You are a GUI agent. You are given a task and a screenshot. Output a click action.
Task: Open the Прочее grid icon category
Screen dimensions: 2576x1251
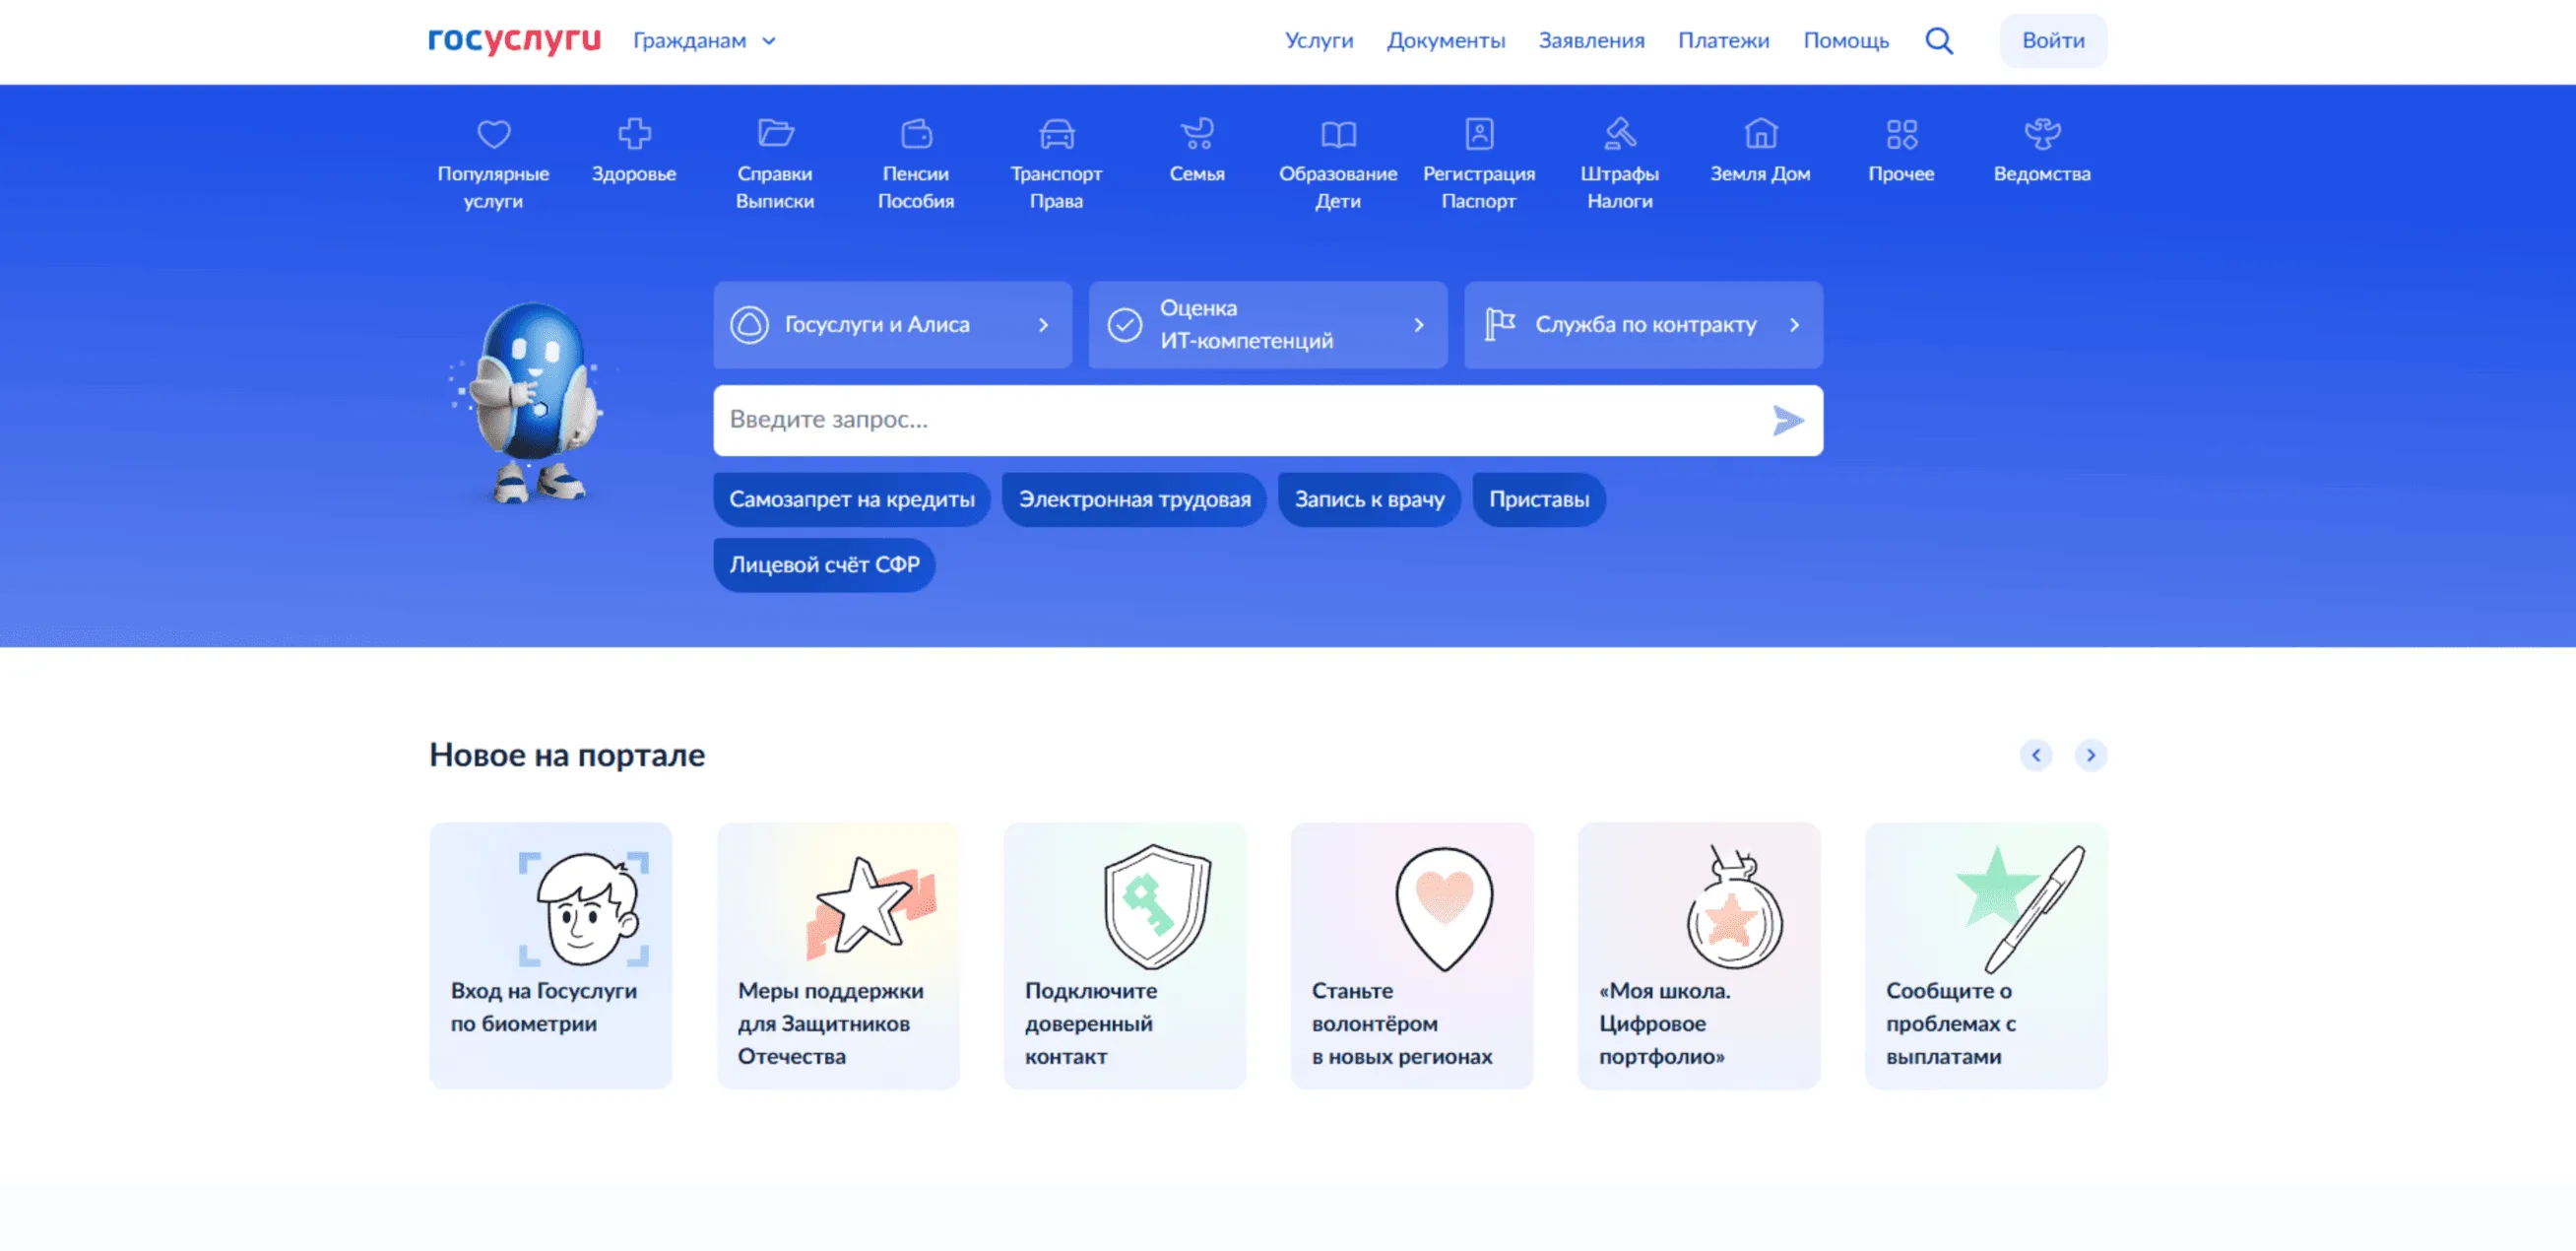pos(1901,133)
